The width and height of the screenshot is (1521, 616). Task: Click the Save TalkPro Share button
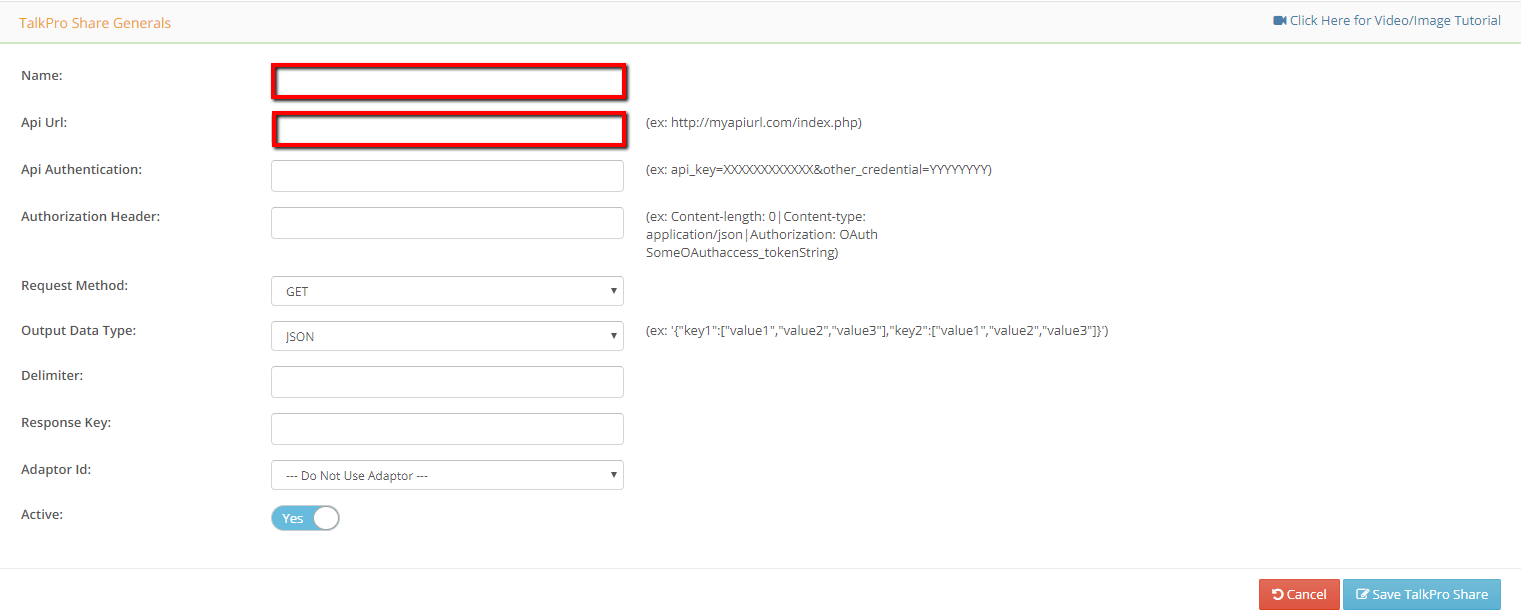click(x=1421, y=594)
